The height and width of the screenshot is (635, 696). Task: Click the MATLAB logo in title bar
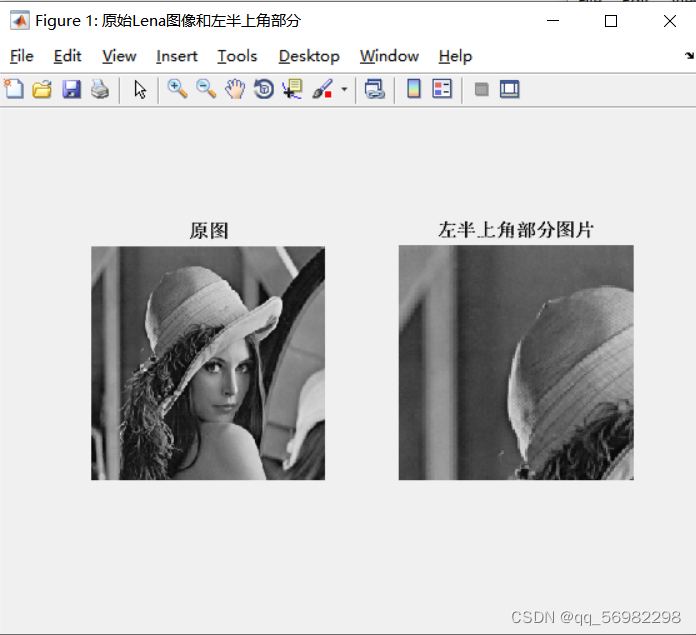20,20
